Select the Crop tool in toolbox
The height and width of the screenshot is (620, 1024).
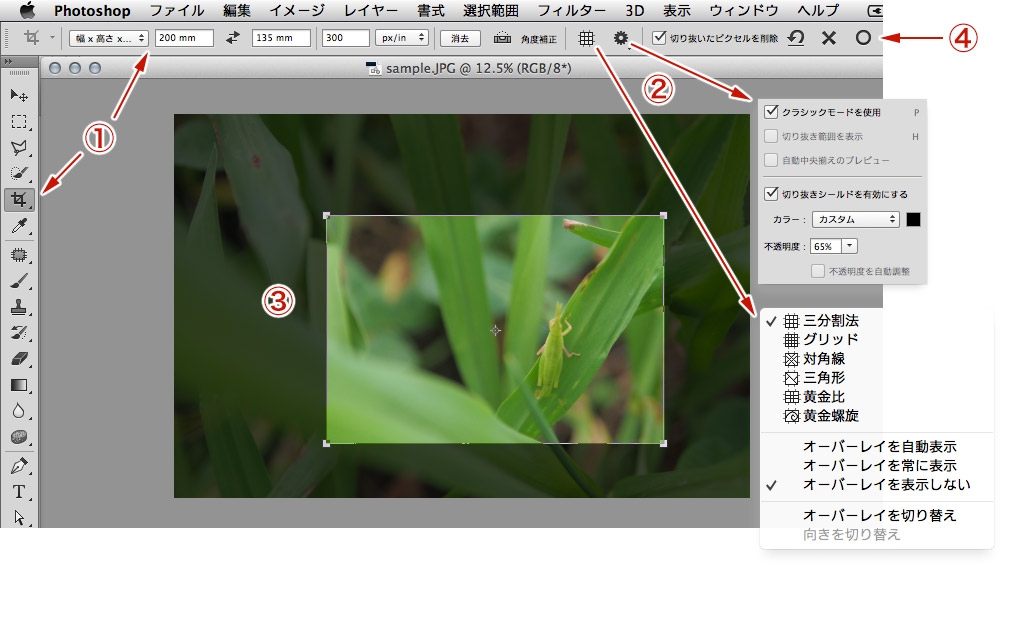tap(19, 199)
